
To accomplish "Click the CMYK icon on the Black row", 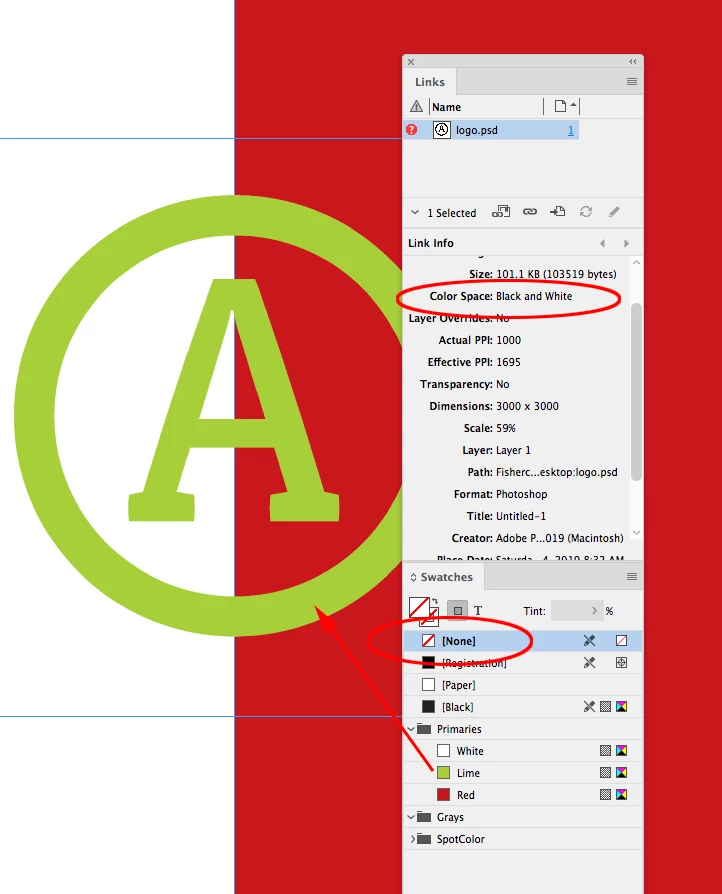I will (622, 707).
